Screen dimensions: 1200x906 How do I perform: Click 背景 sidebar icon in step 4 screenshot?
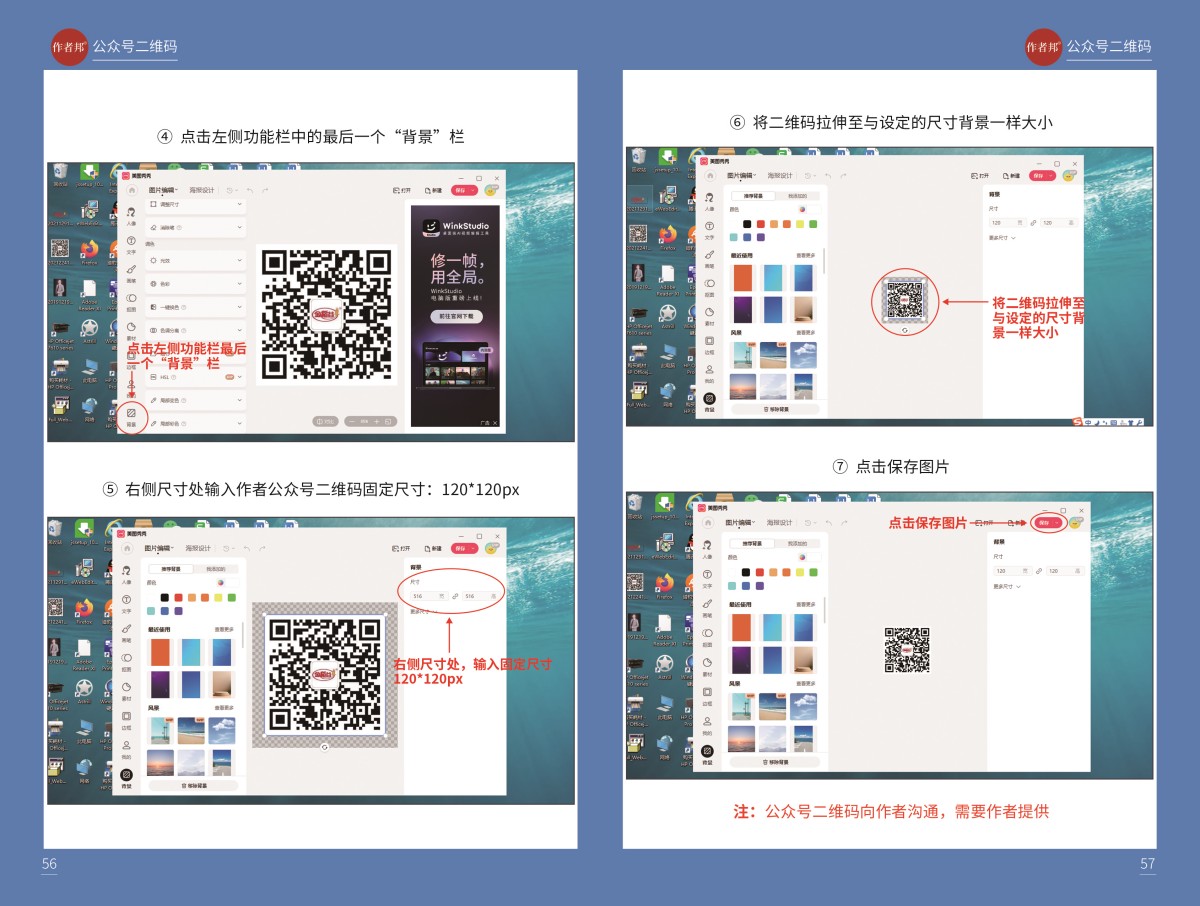(x=131, y=413)
